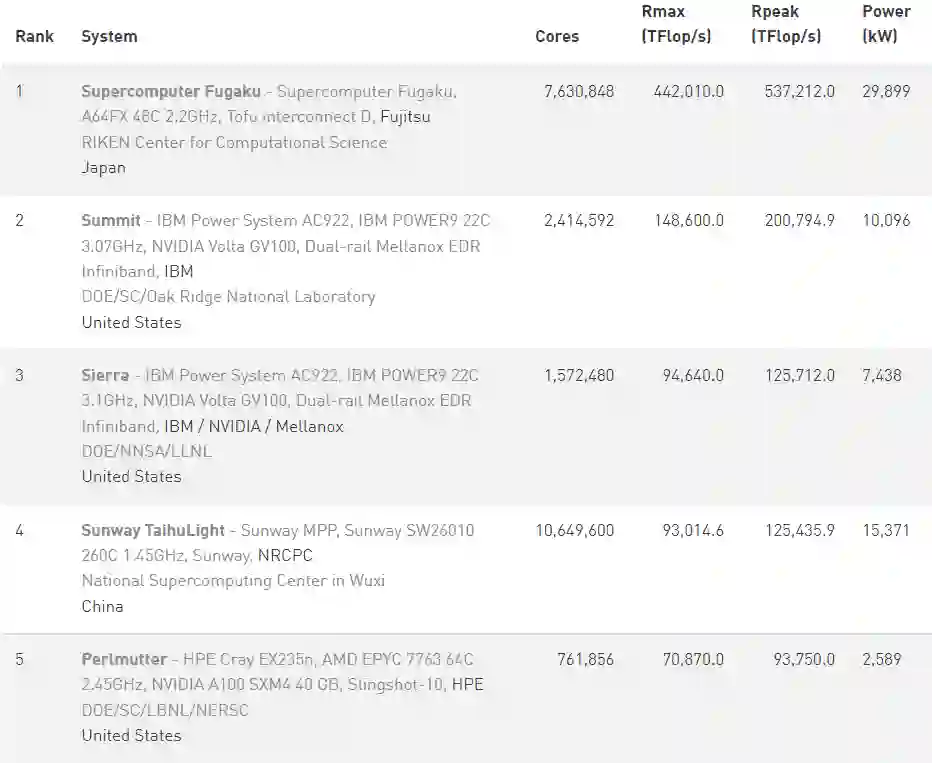Image resolution: width=932 pixels, height=763 pixels.
Task: Open the Sunway TaihuLight system link
Action: 155,530
